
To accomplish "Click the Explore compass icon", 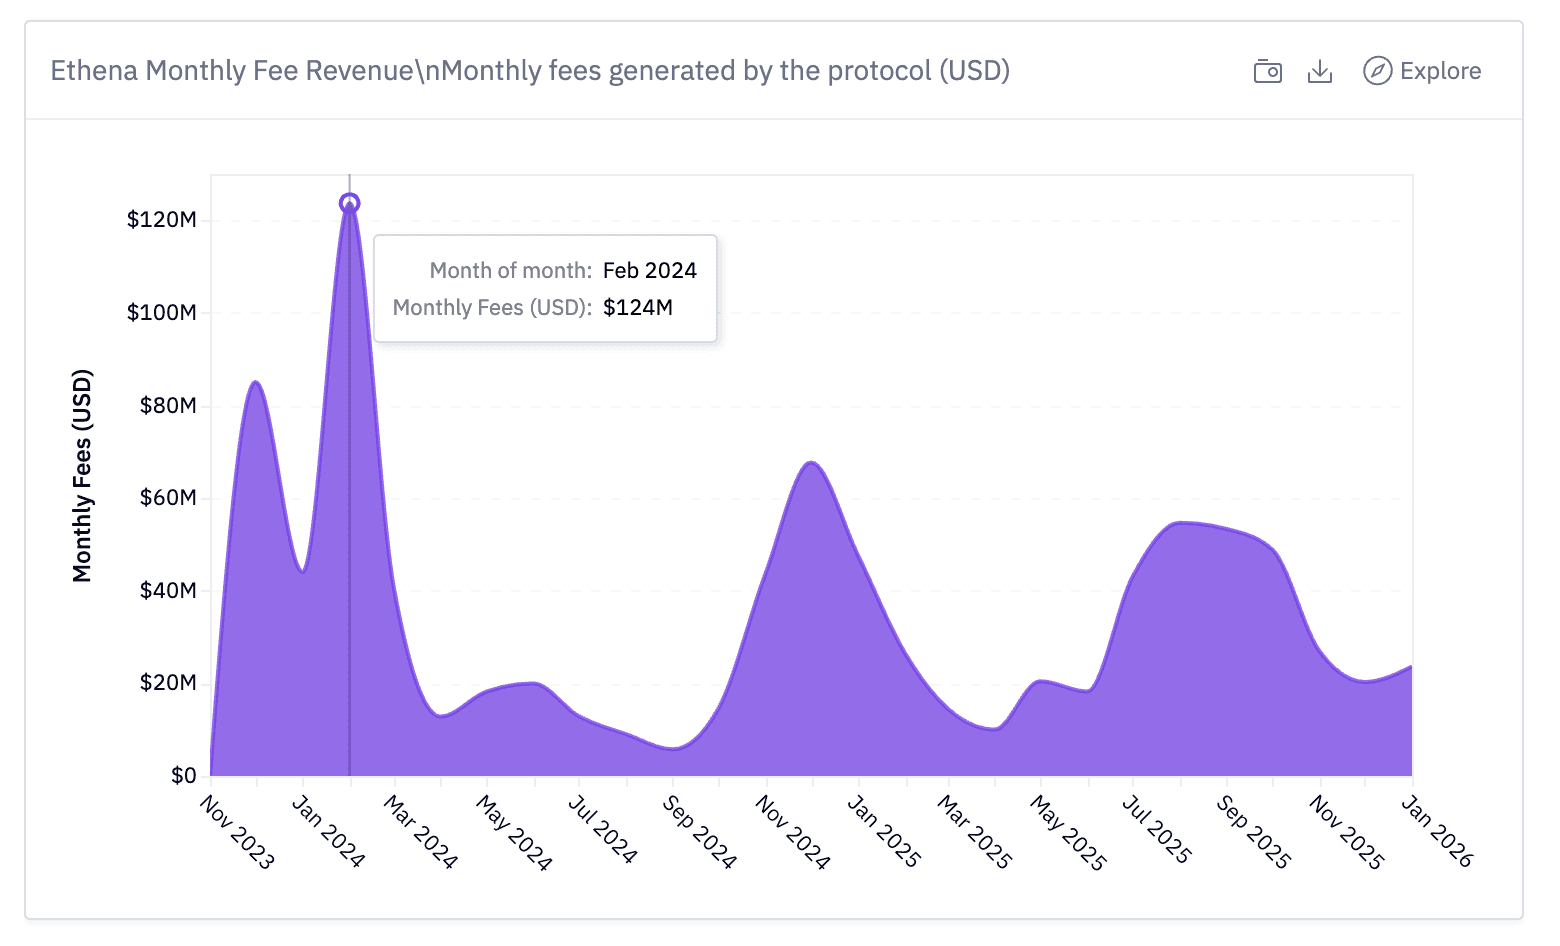I will pyautogui.click(x=1377, y=71).
